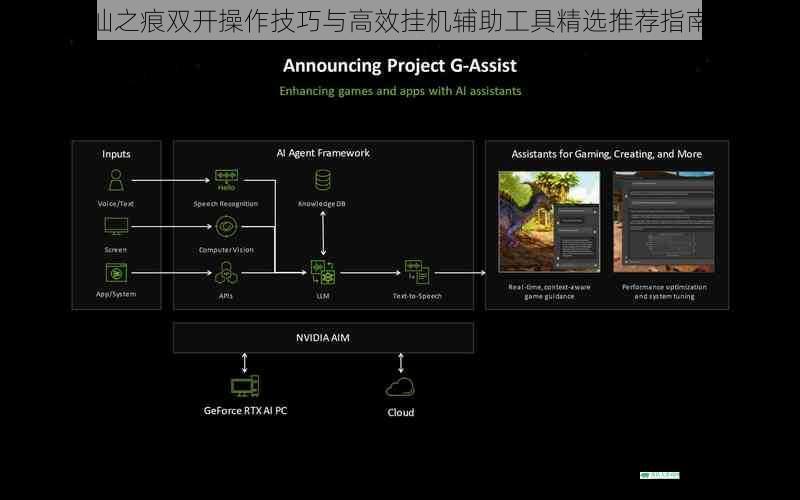Click 'Enhancing games and apps with AI assistants'
Image resolution: width=800 pixels, height=500 pixels.
(400, 91)
